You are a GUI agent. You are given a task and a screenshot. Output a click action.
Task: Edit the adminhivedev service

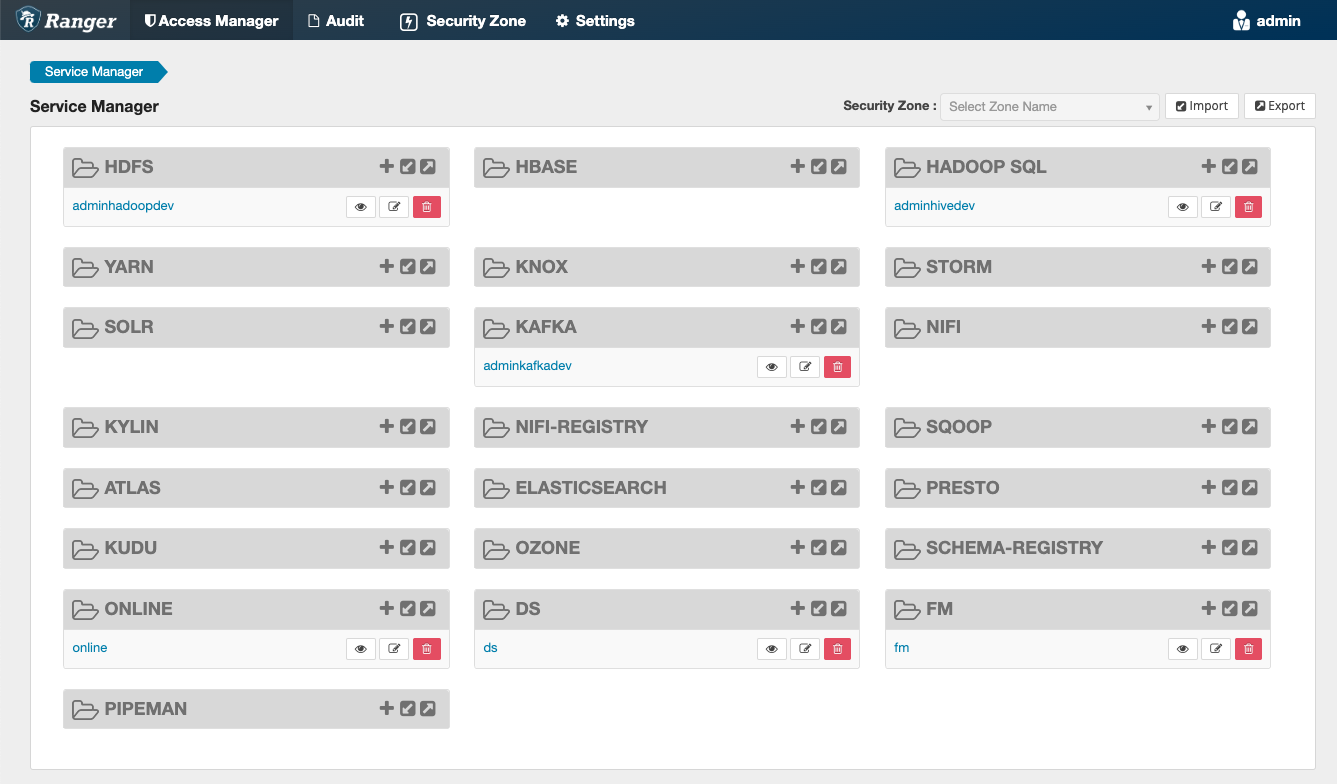pyautogui.click(x=1216, y=207)
